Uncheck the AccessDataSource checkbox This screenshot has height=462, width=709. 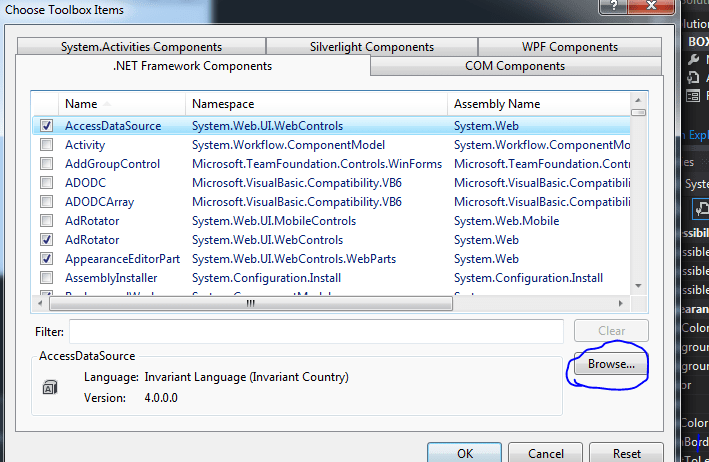tap(46, 126)
